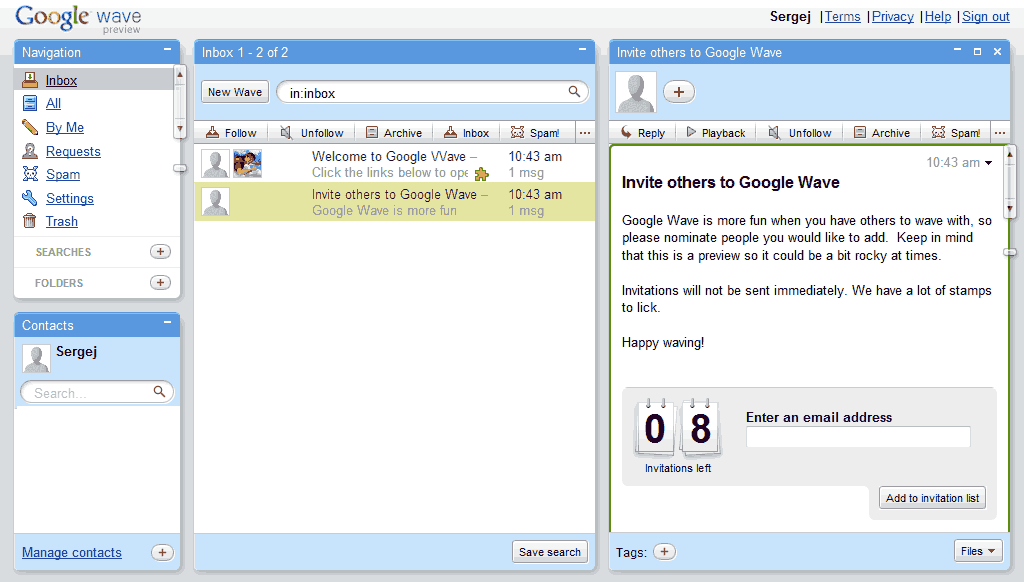Expand the inbox toolbar overflow menu
The image size is (1024, 582).
pos(585,133)
